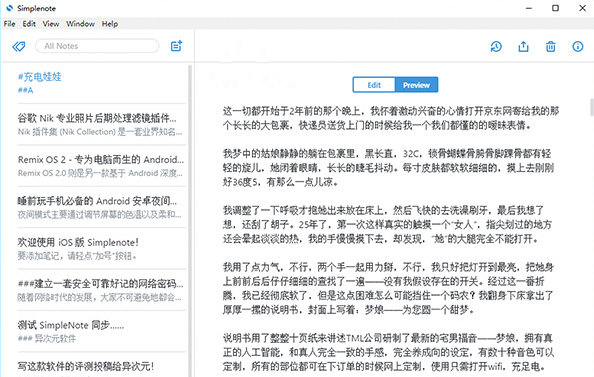594x377 pixels.
Task: Click the share note icon
Action: pos(523,47)
